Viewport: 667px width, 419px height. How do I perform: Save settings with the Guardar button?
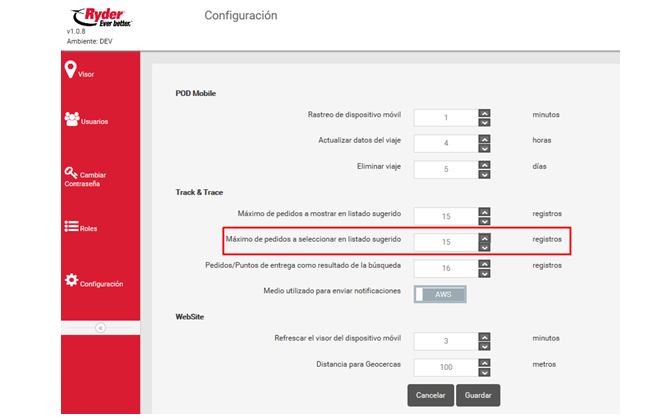(x=478, y=395)
